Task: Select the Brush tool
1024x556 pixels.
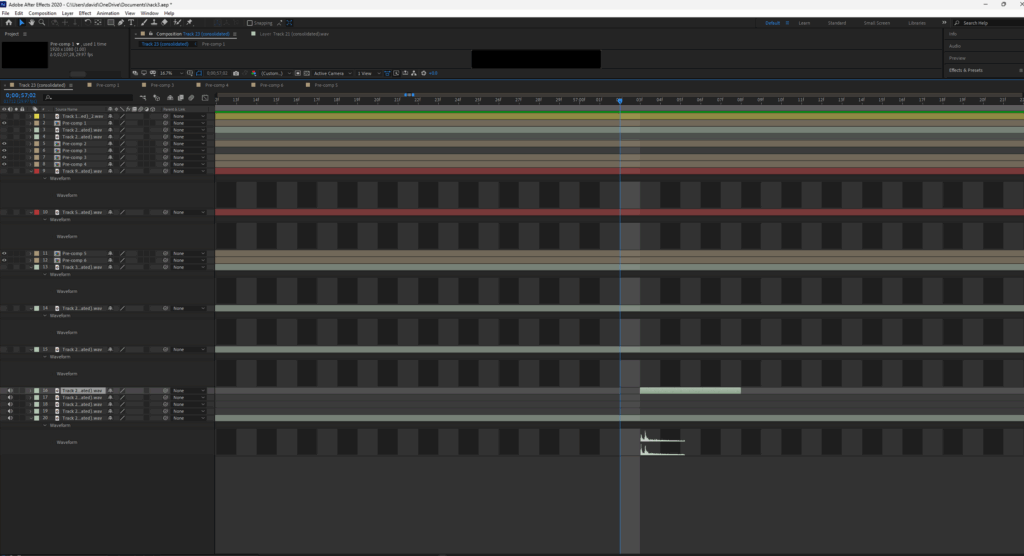Action: [144, 22]
